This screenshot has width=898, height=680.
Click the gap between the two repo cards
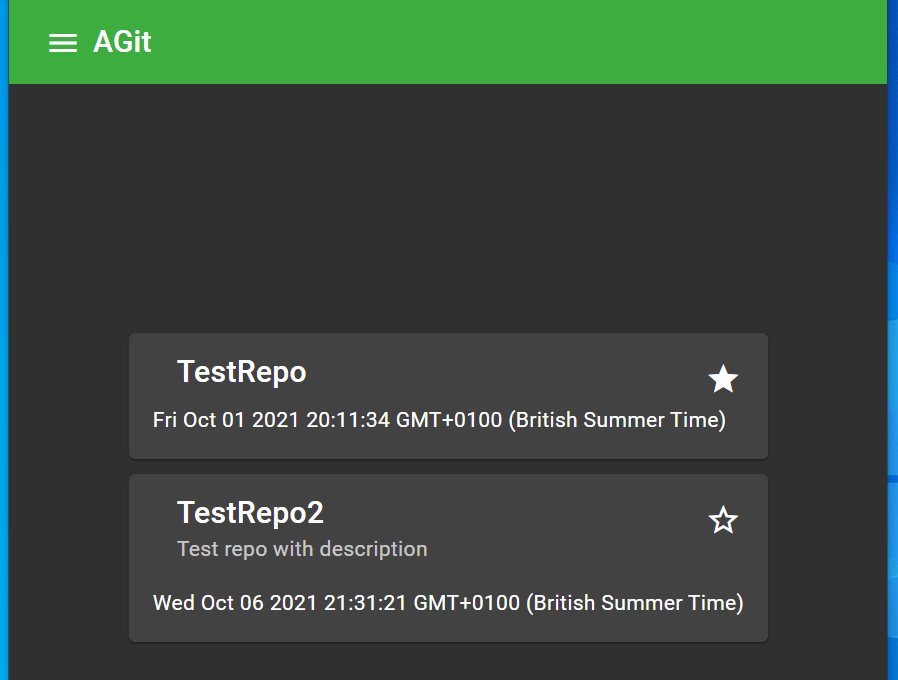point(448,467)
